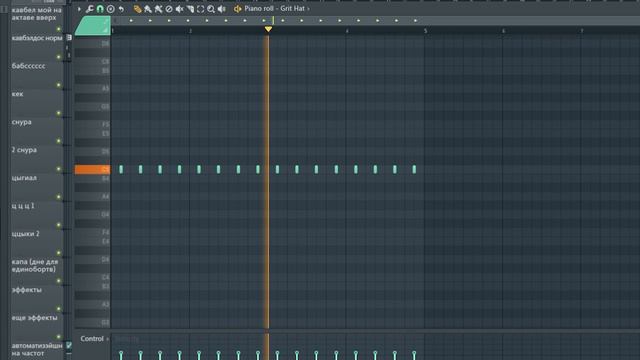Viewport: 640px width, 360px height.
Task: Click the pattern overview strip above the ruler
Action: pyautogui.click(x=376, y=20)
